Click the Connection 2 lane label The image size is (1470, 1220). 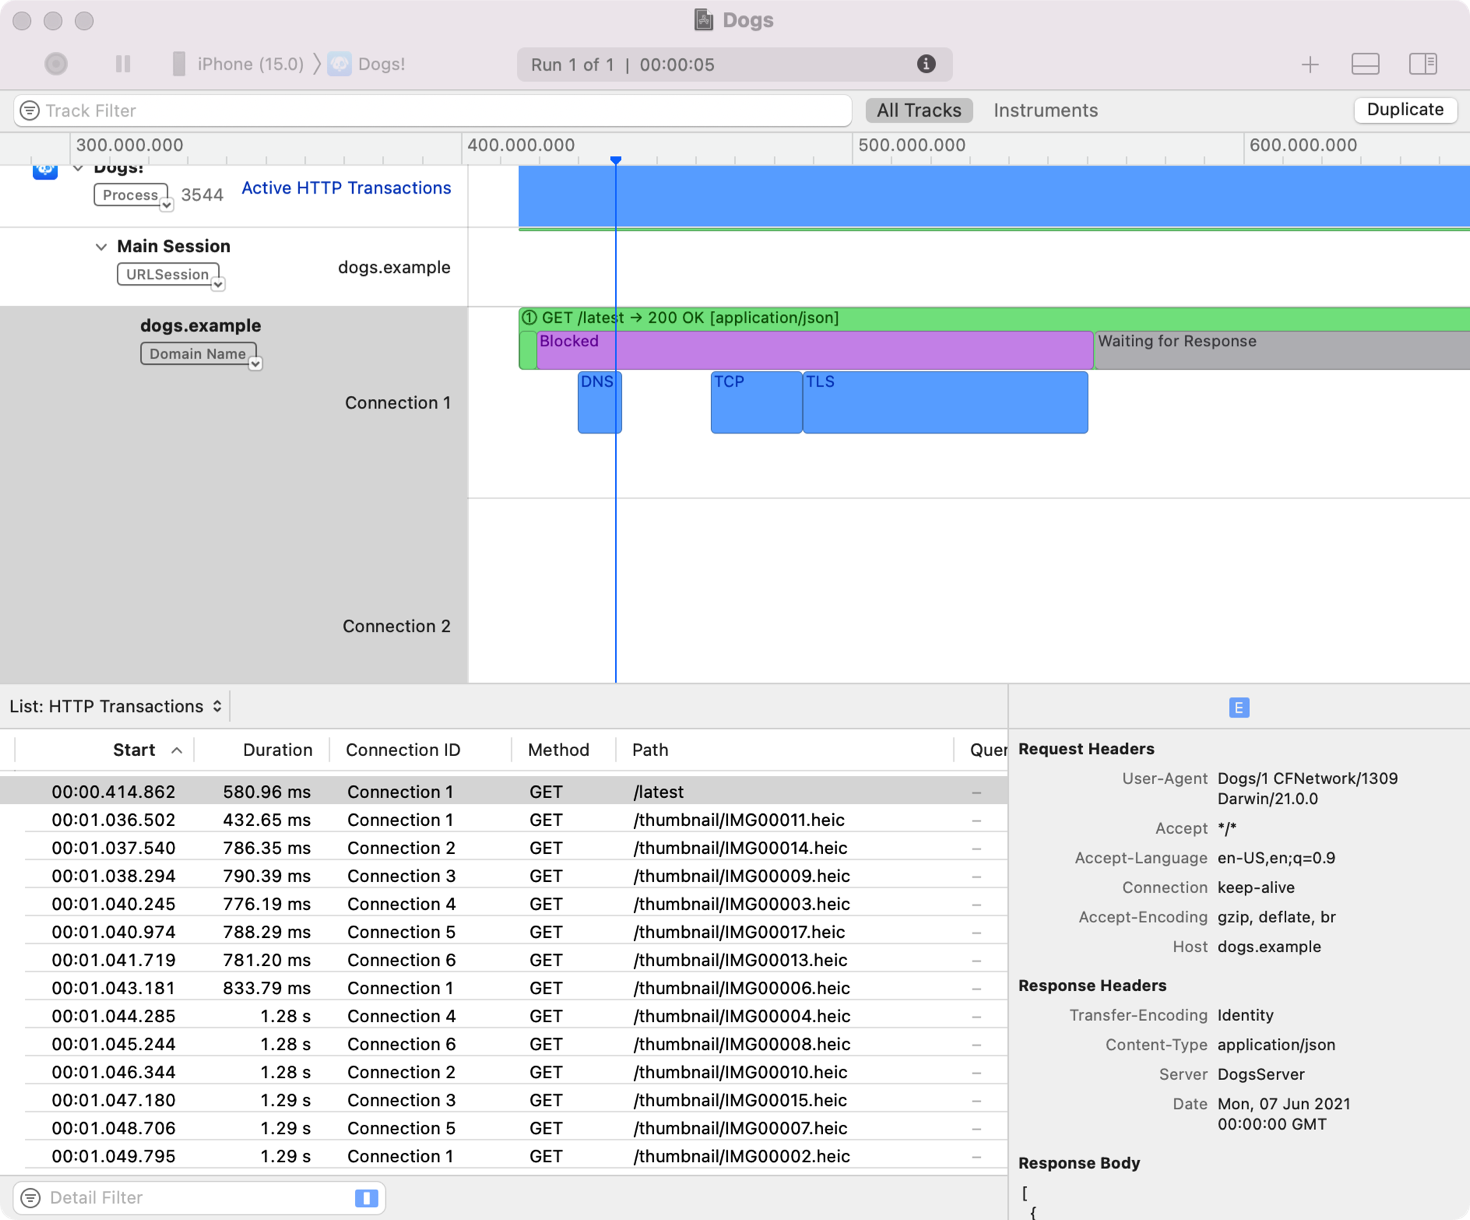tap(397, 626)
